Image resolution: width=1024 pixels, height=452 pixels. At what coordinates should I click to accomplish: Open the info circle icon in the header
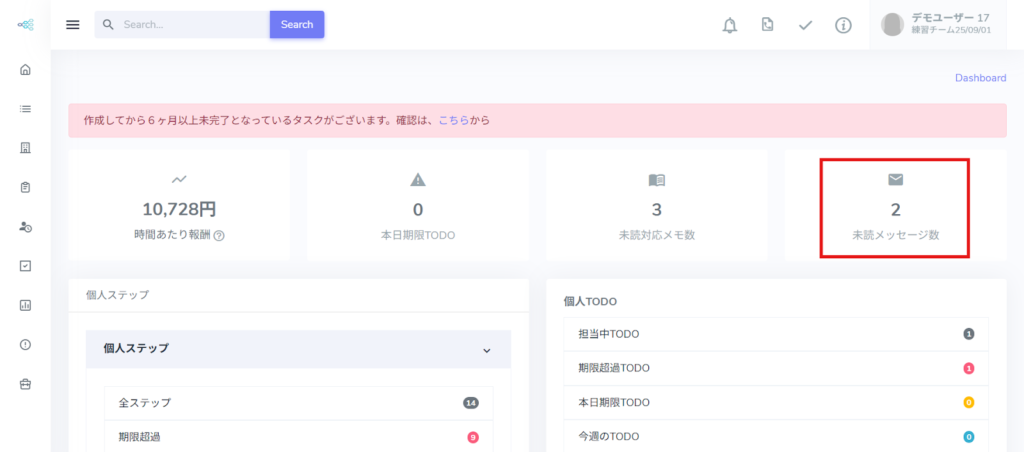coord(843,25)
